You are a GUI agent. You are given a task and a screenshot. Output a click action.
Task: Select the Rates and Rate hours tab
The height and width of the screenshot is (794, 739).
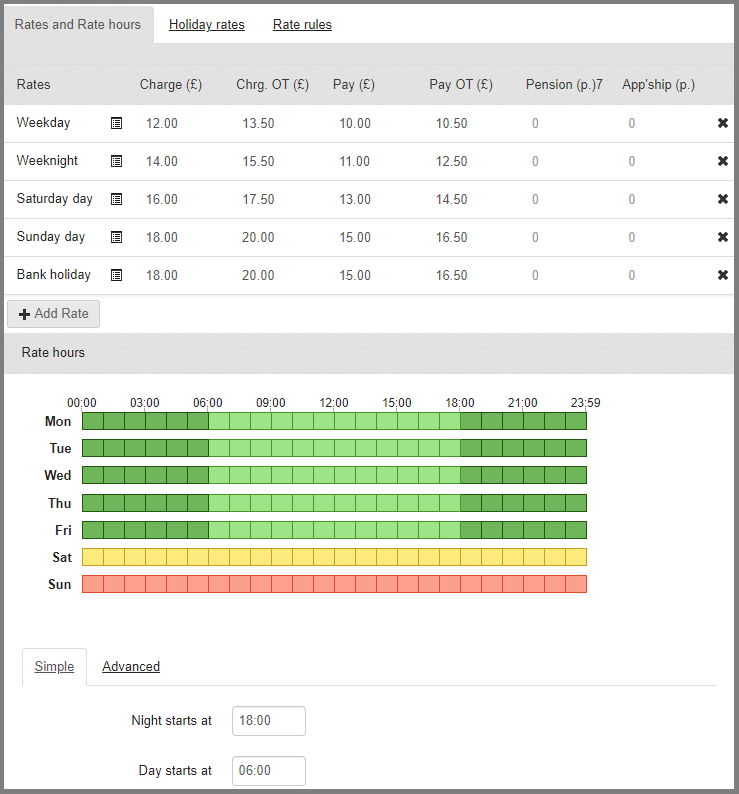click(78, 24)
